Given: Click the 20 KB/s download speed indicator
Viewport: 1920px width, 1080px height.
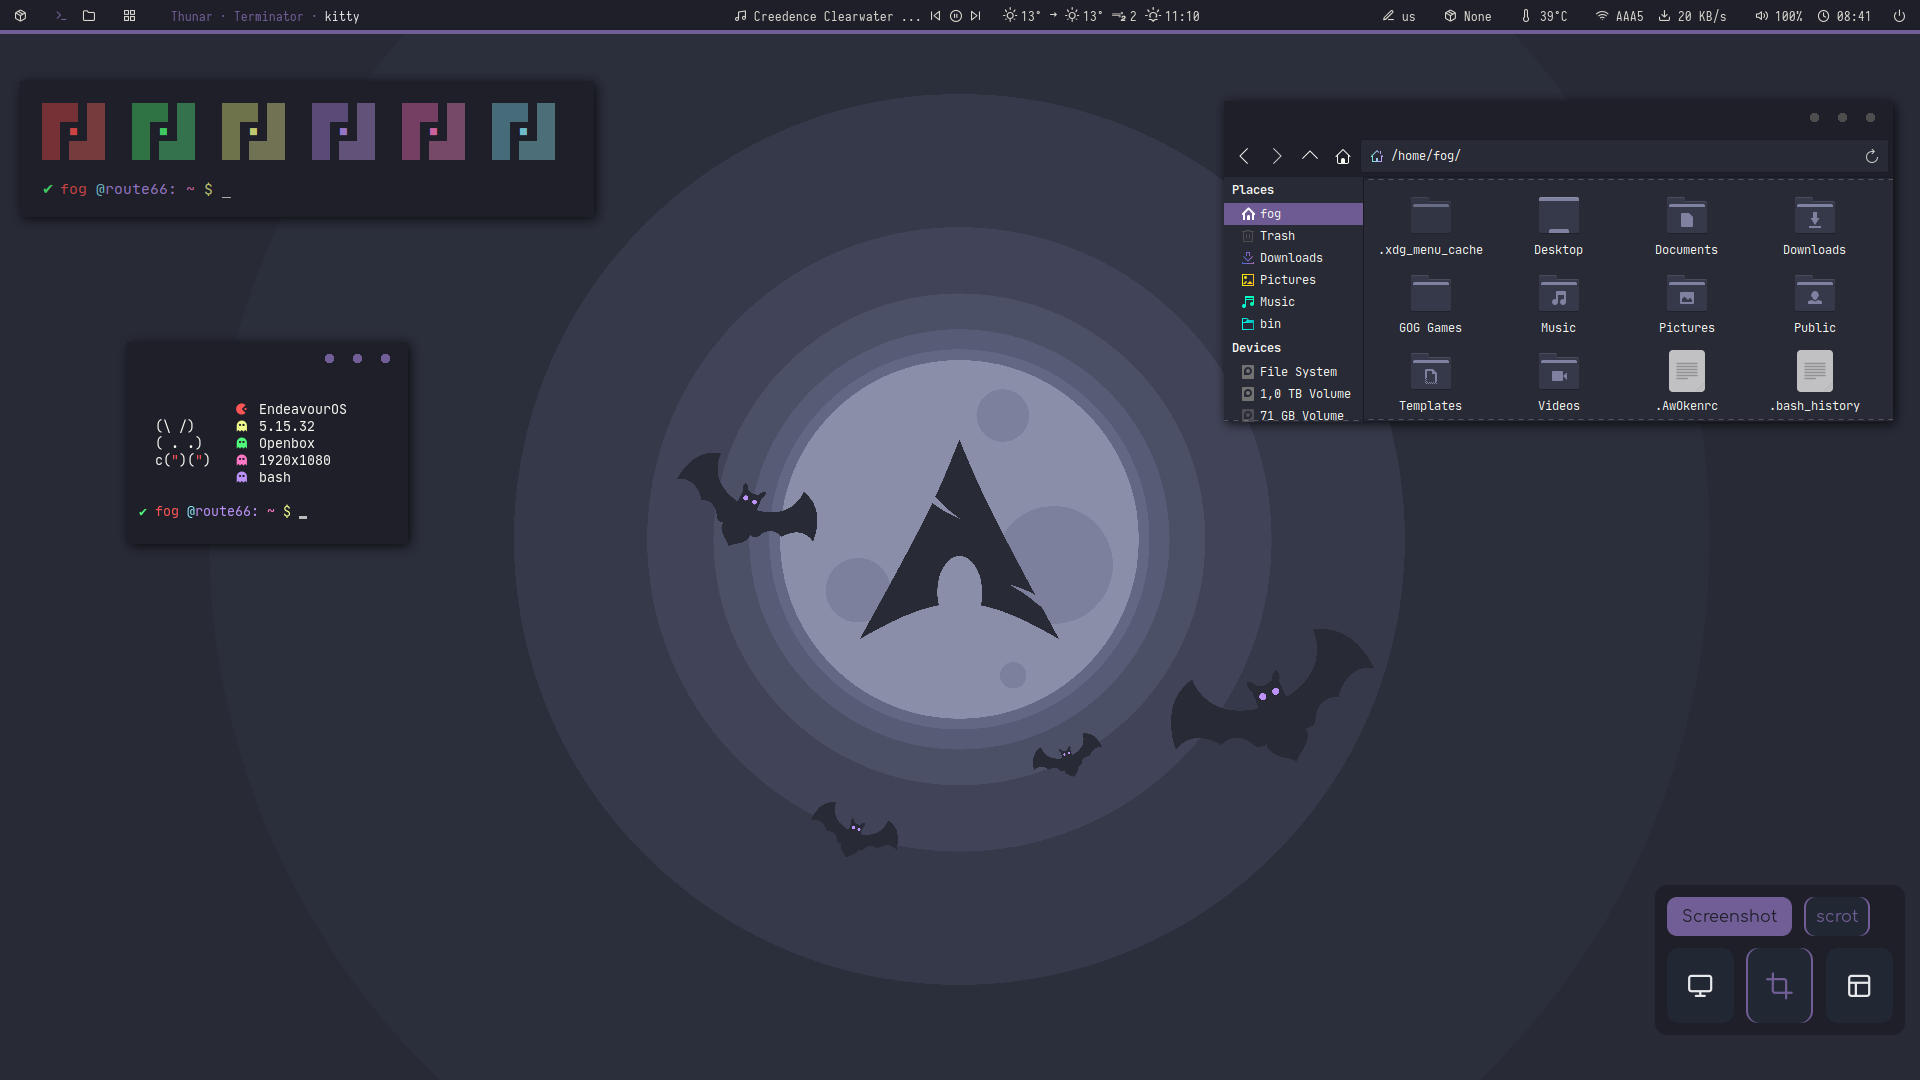Looking at the screenshot, I should 1693,17.
